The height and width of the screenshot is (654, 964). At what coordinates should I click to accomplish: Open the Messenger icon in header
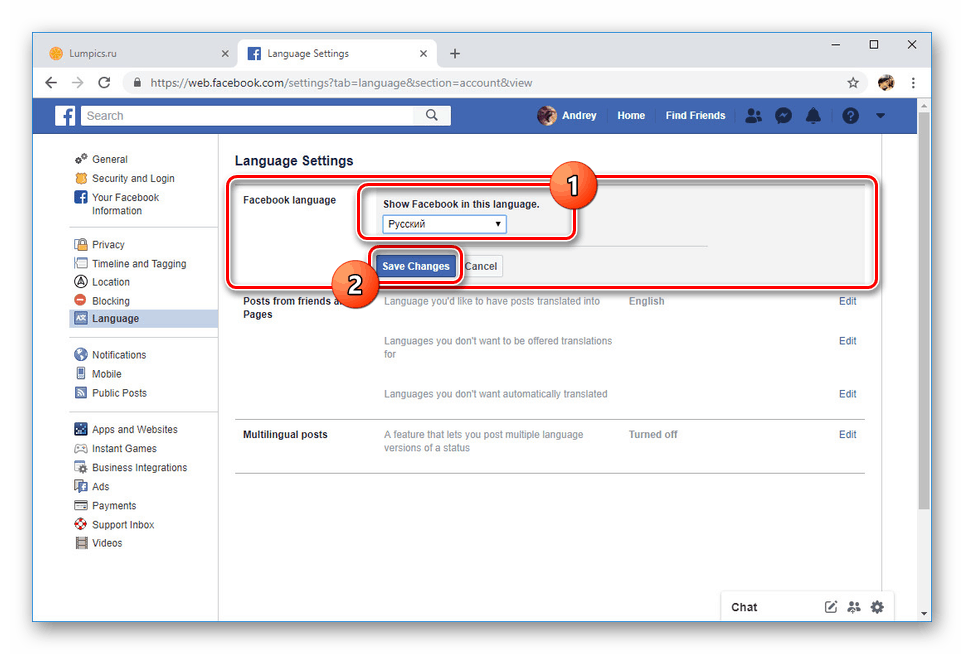(783, 116)
